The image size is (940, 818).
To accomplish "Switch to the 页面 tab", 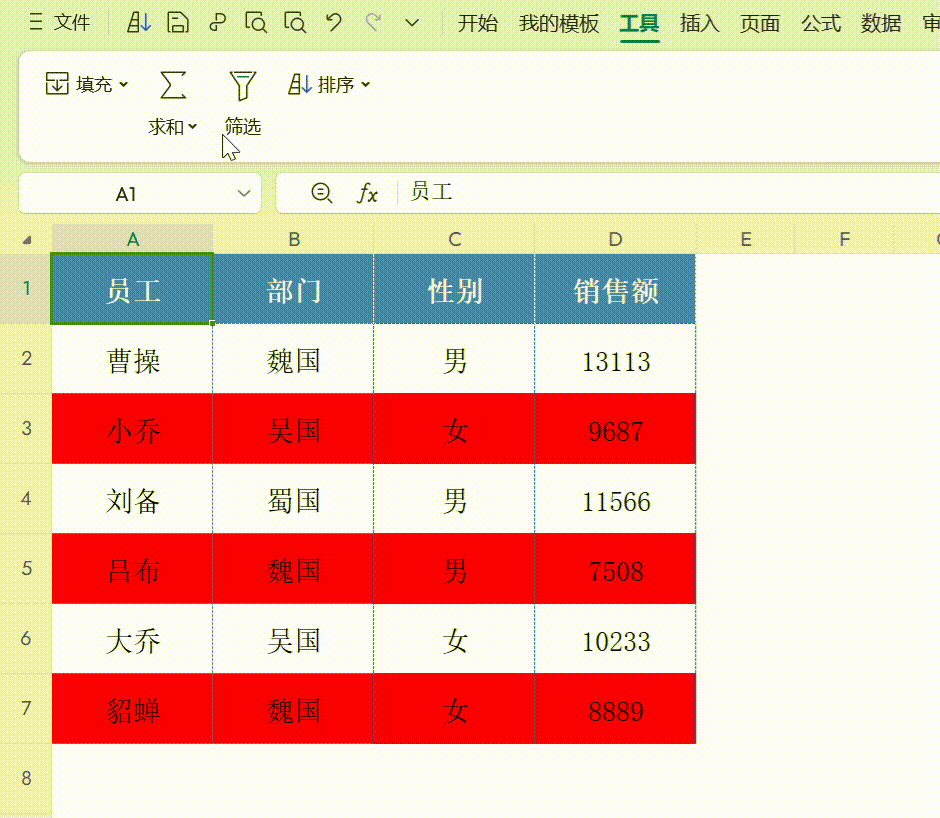I will point(760,23).
